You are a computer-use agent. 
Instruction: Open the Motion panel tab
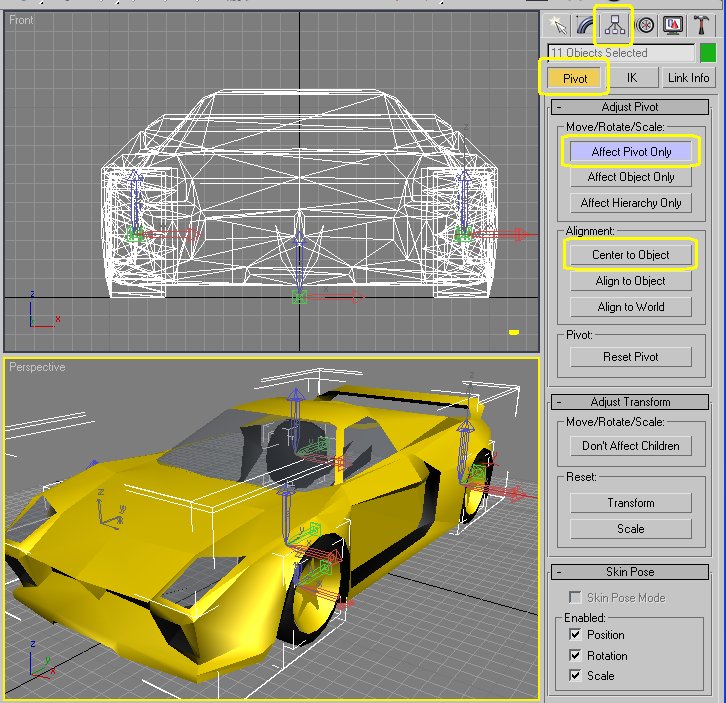645,24
